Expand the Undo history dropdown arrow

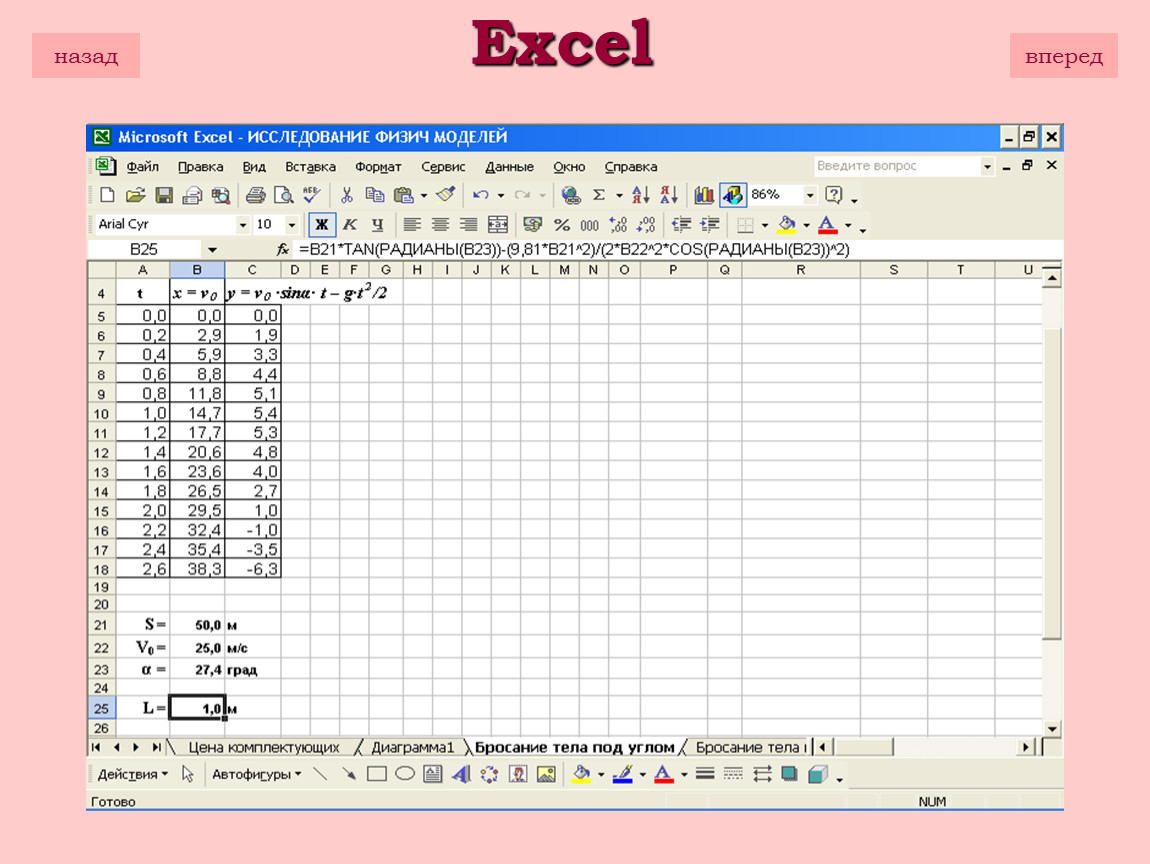click(501, 195)
